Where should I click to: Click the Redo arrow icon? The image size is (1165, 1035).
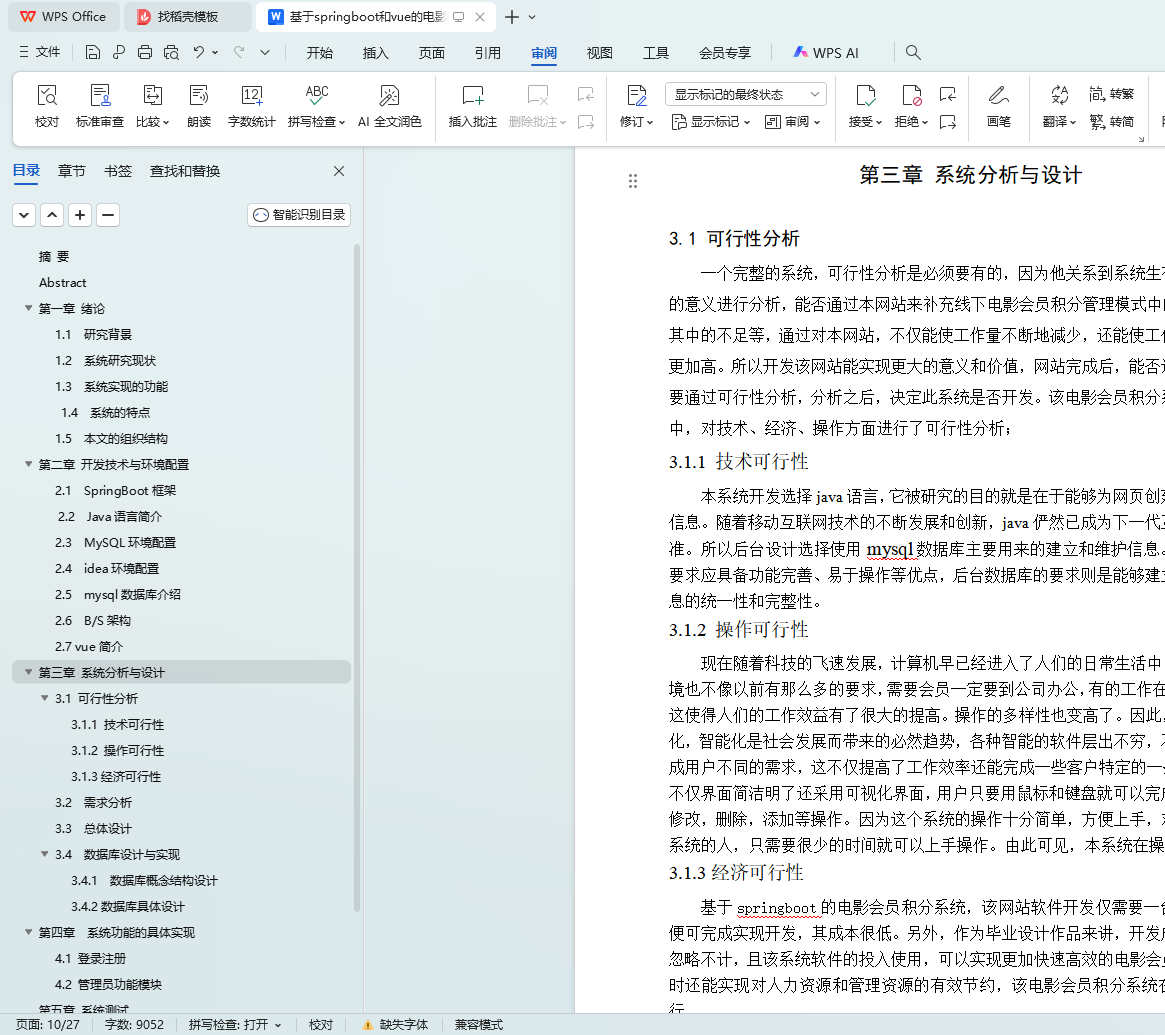point(238,53)
